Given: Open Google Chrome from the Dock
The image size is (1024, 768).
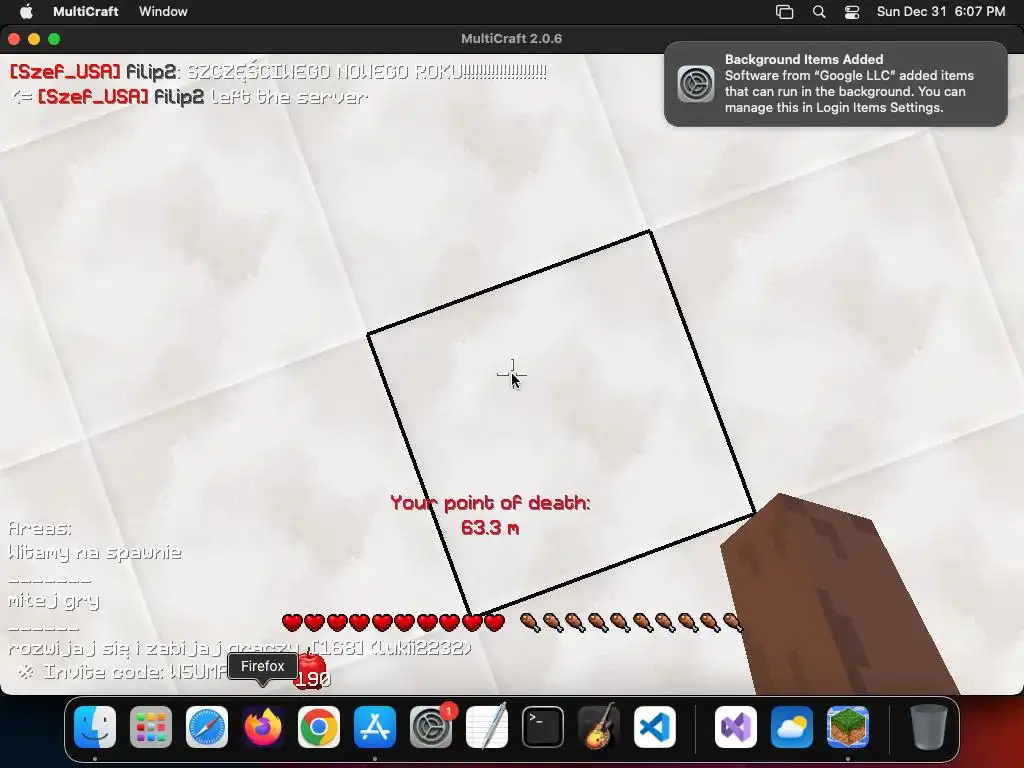Looking at the screenshot, I should click(319, 727).
